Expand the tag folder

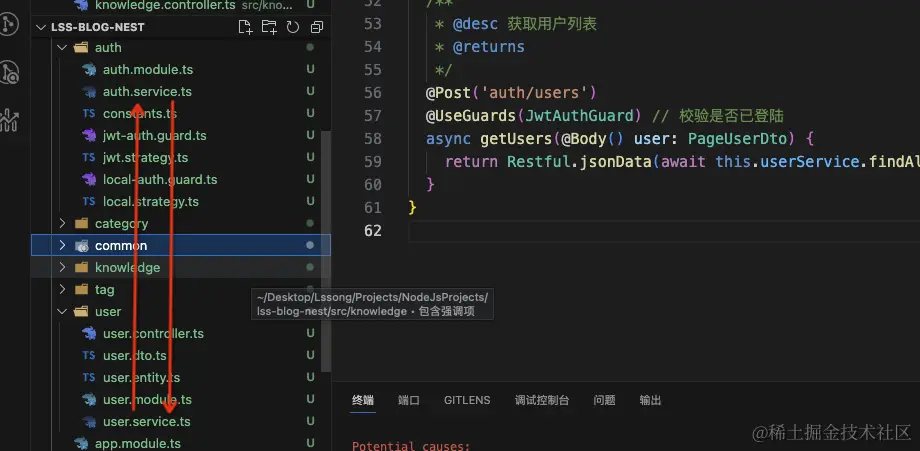(x=63, y=290)
